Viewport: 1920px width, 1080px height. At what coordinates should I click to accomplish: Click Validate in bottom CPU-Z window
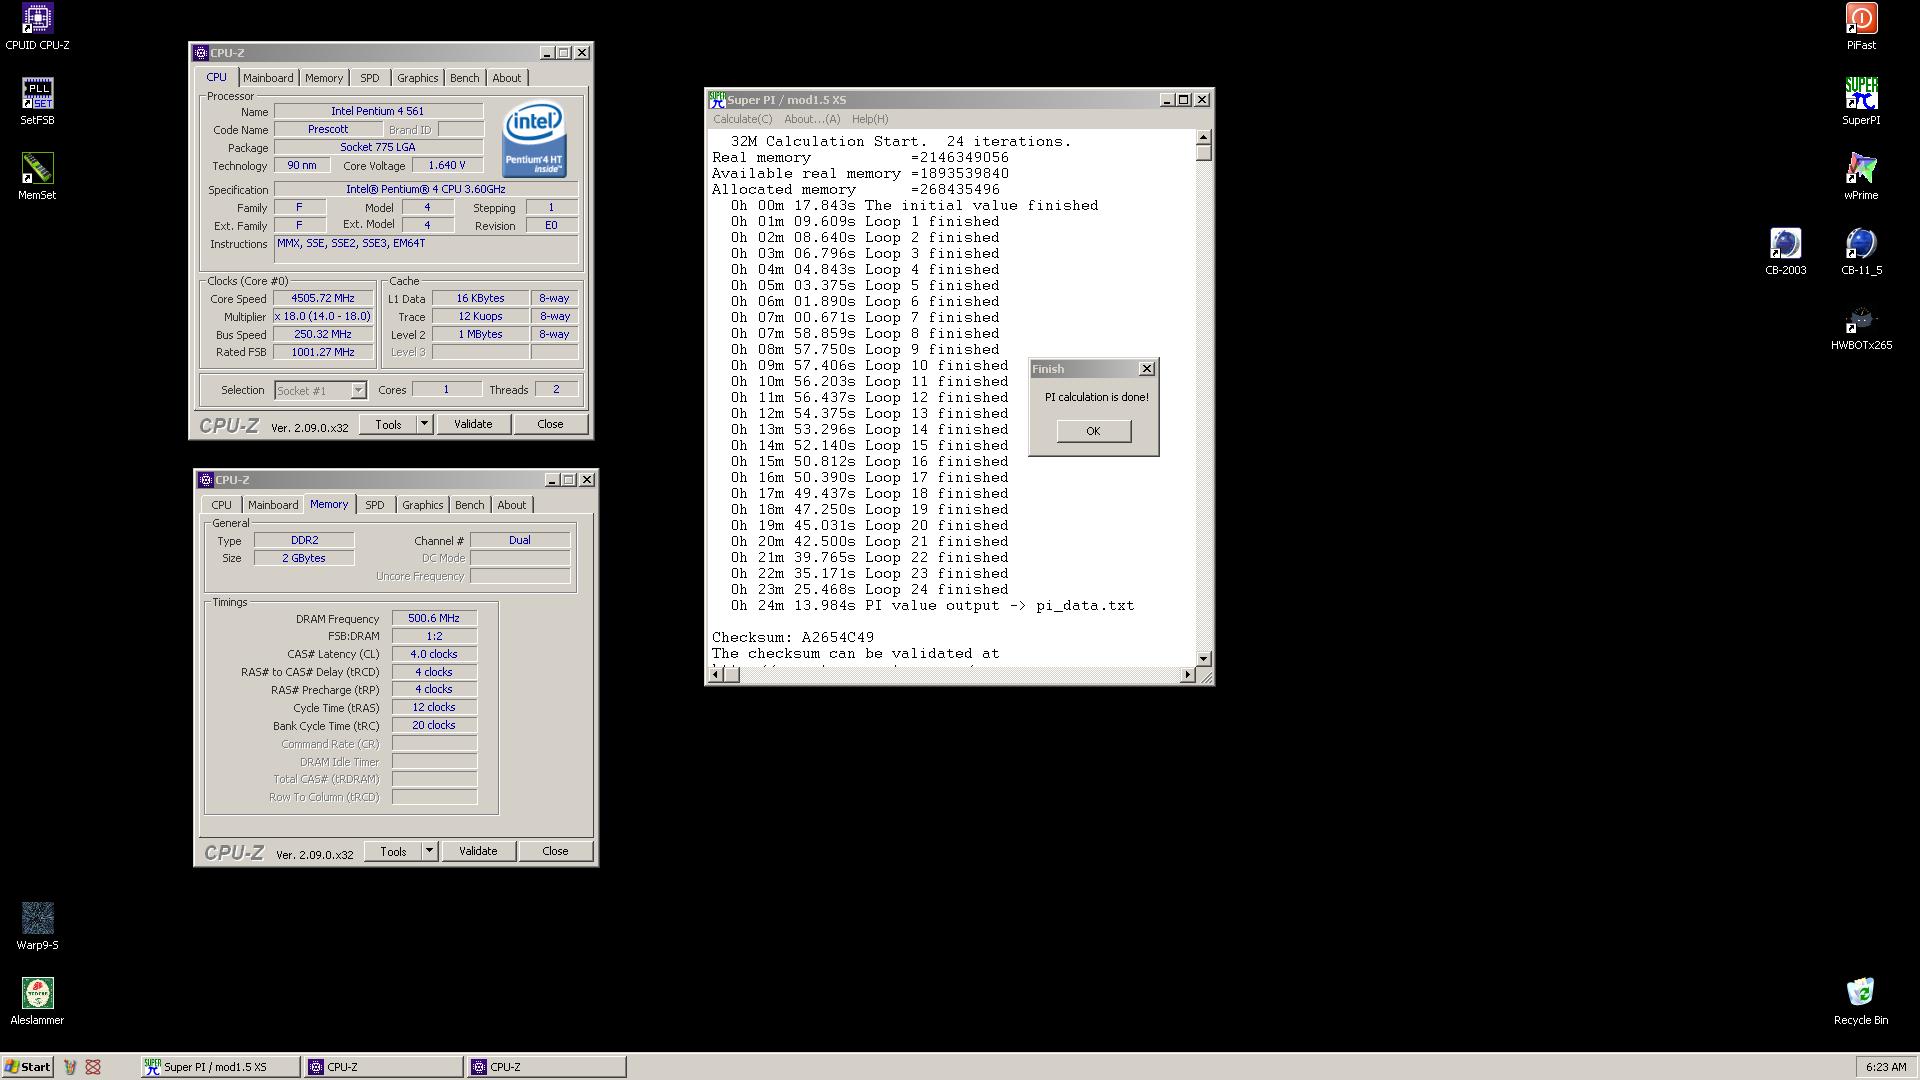[x=478, y=851]
